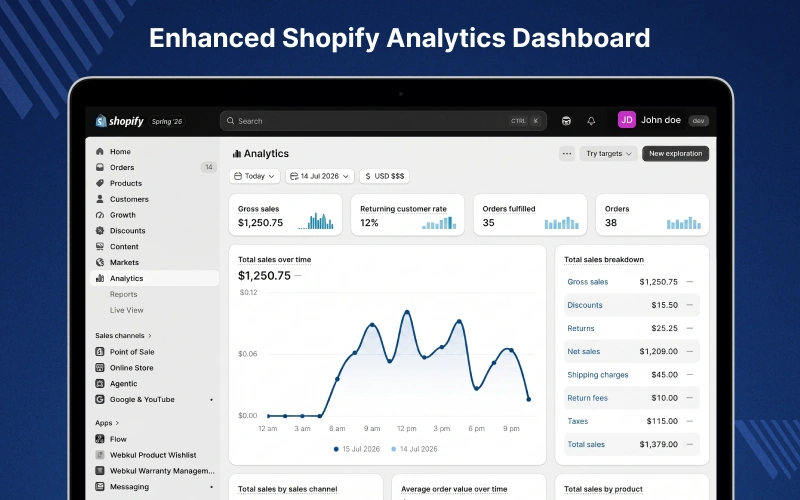Viewport: 800px width, 500px height.
Task: Click the Markets globe icon
Action: (100, 262)
